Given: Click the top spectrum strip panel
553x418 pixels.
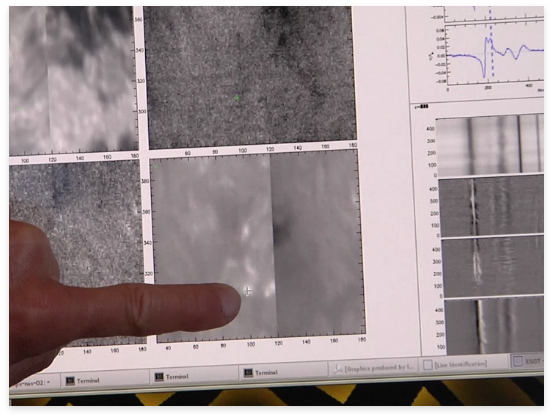Looking at the screenshot, I should tap(490, 145).
